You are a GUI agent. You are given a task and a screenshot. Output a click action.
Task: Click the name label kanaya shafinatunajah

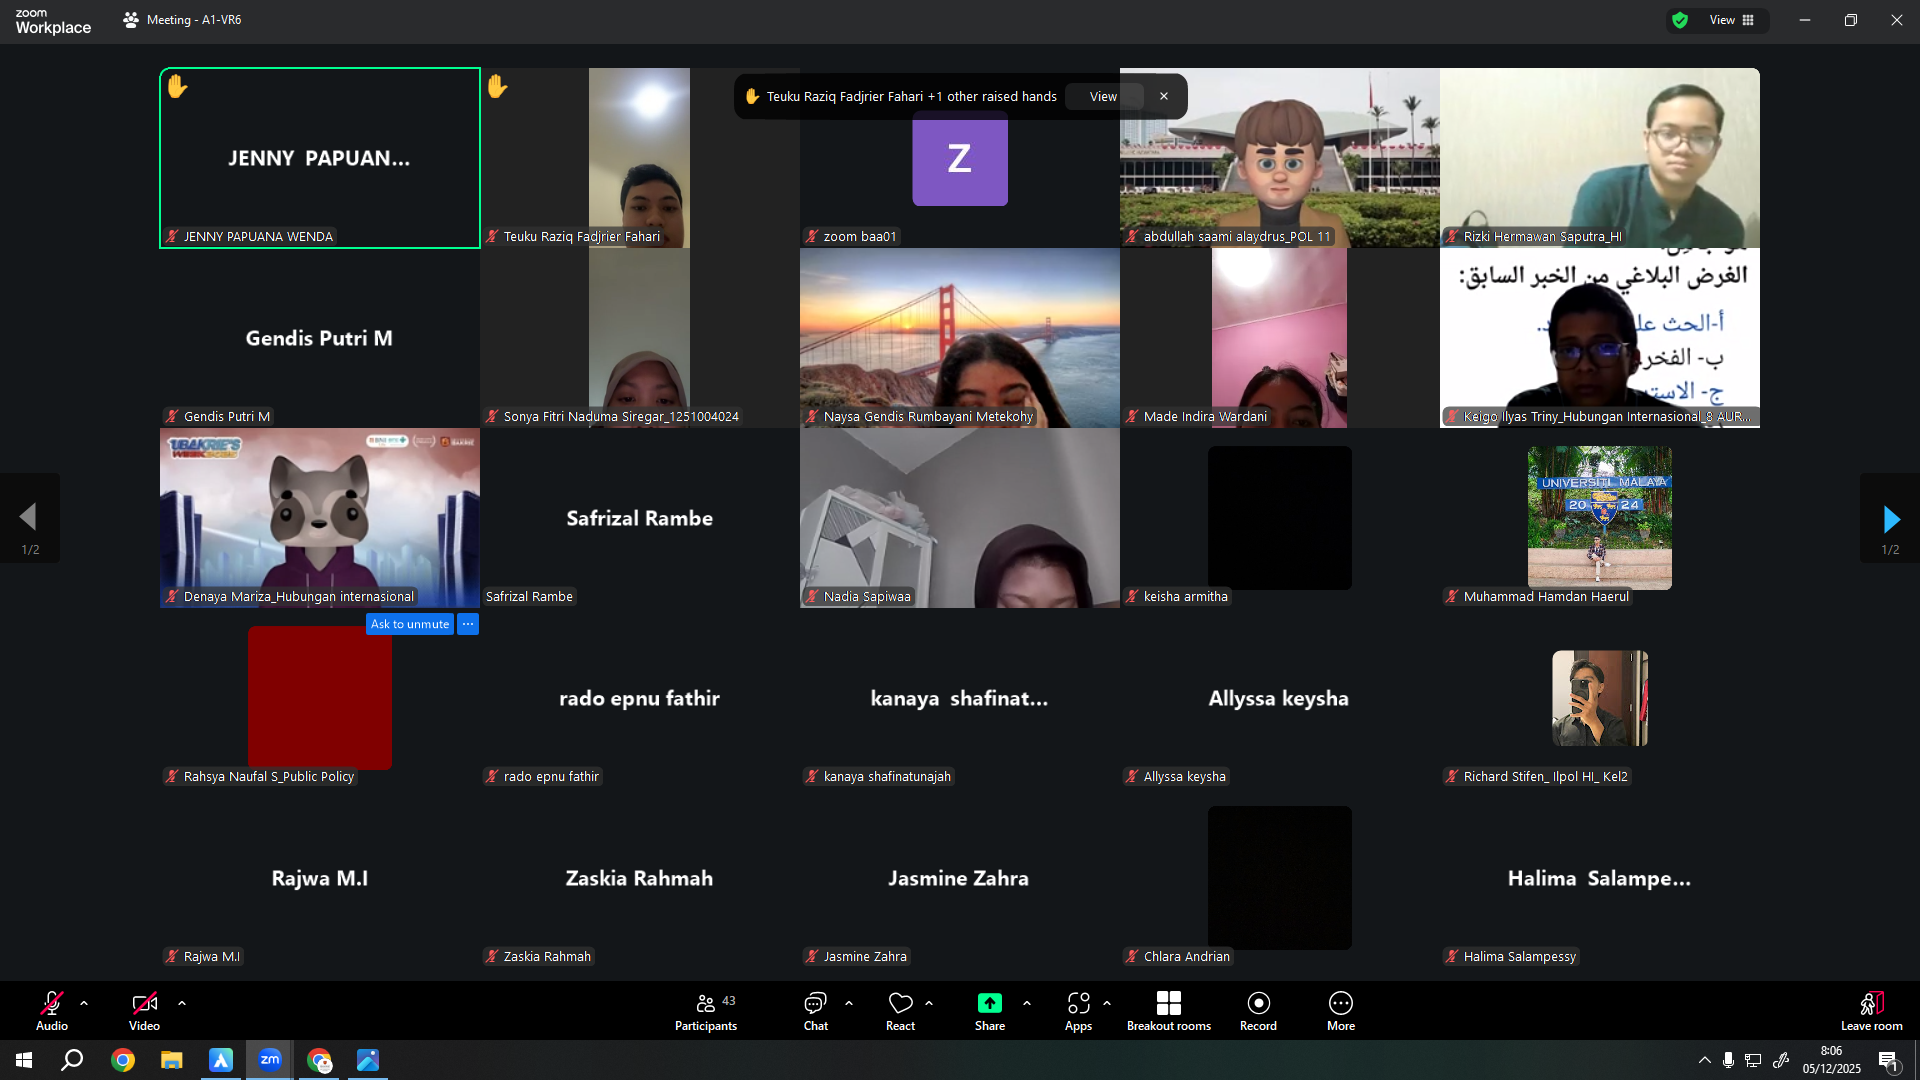click(887, 777)
